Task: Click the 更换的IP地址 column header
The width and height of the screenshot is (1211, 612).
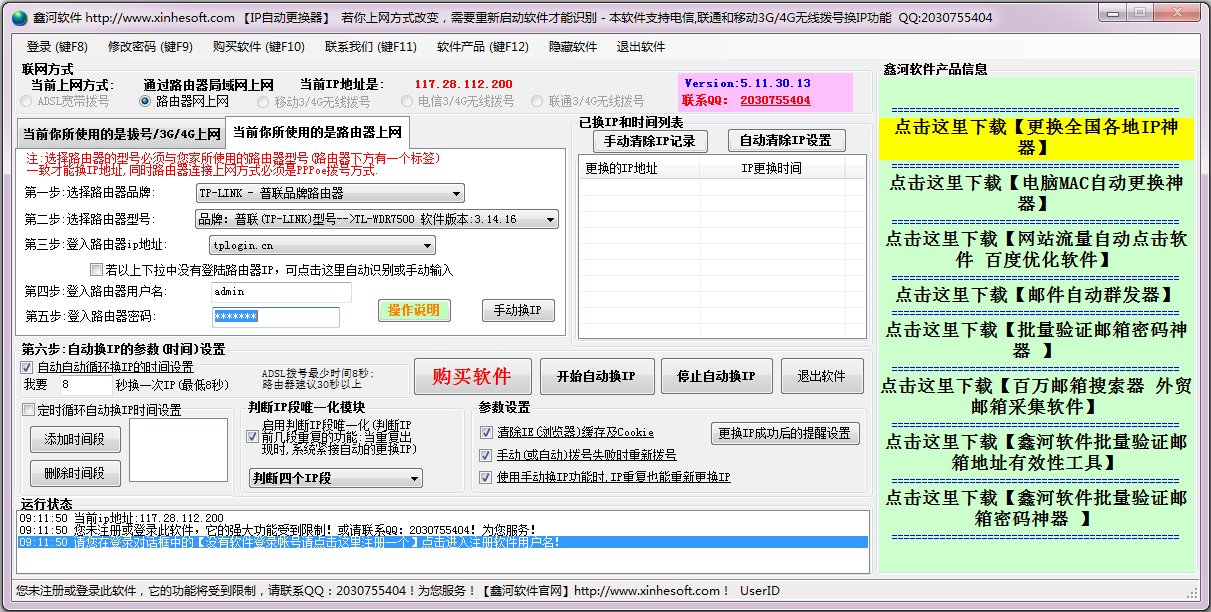Action: 640,168
